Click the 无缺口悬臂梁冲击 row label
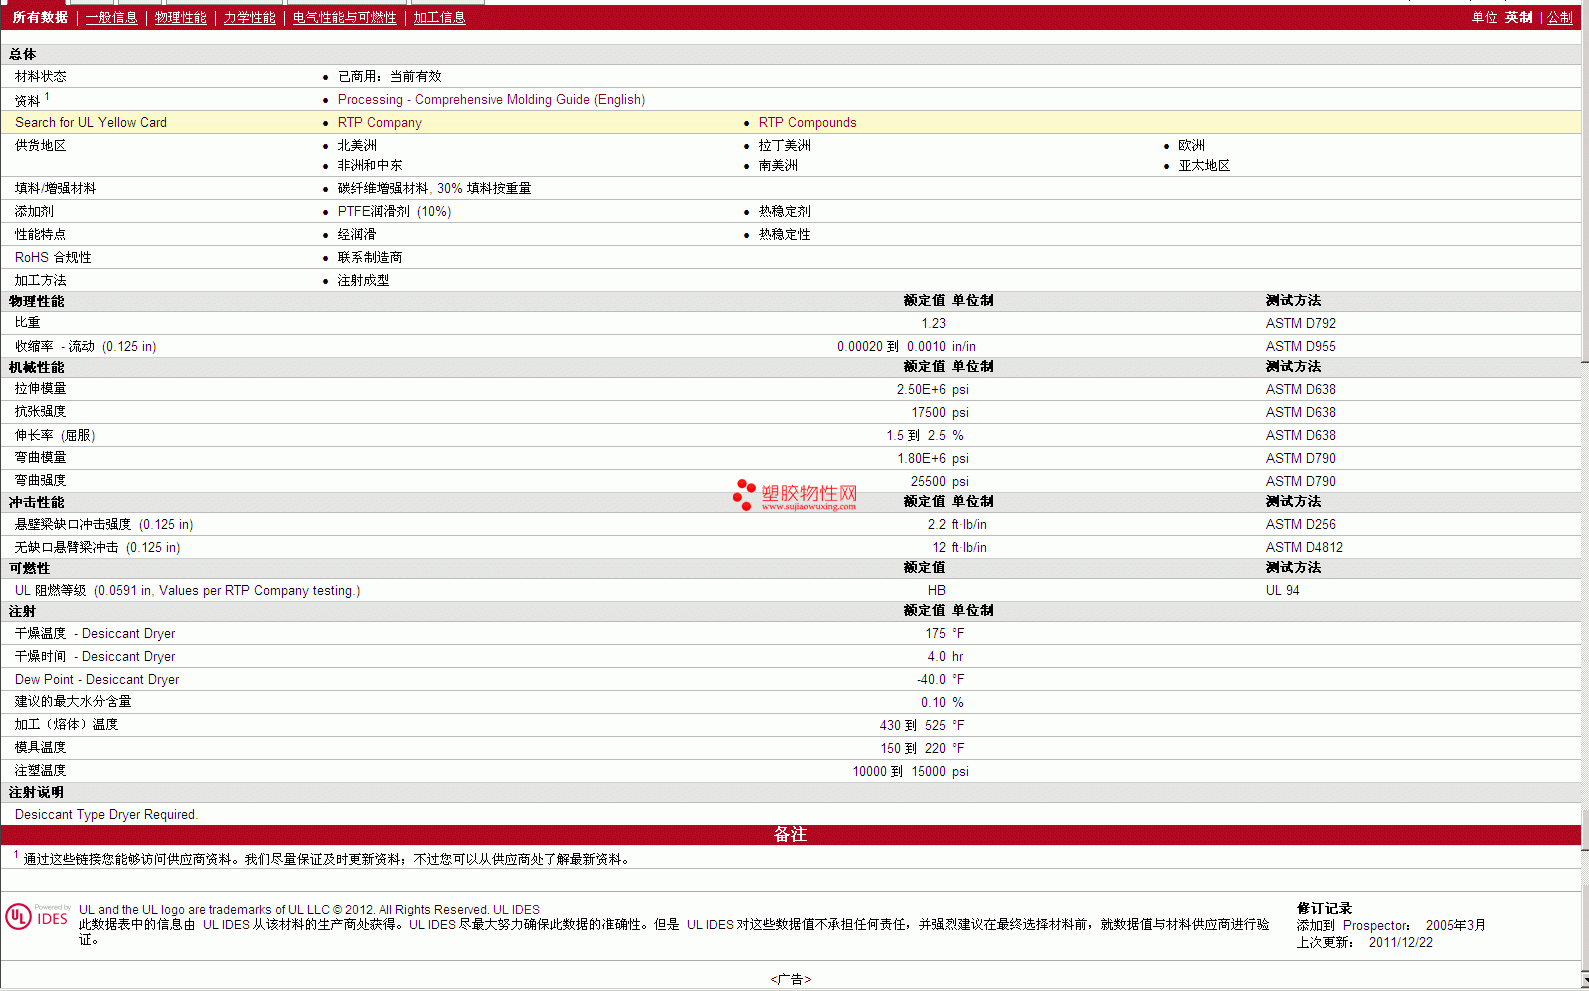1589x991 pixels. 67,547
